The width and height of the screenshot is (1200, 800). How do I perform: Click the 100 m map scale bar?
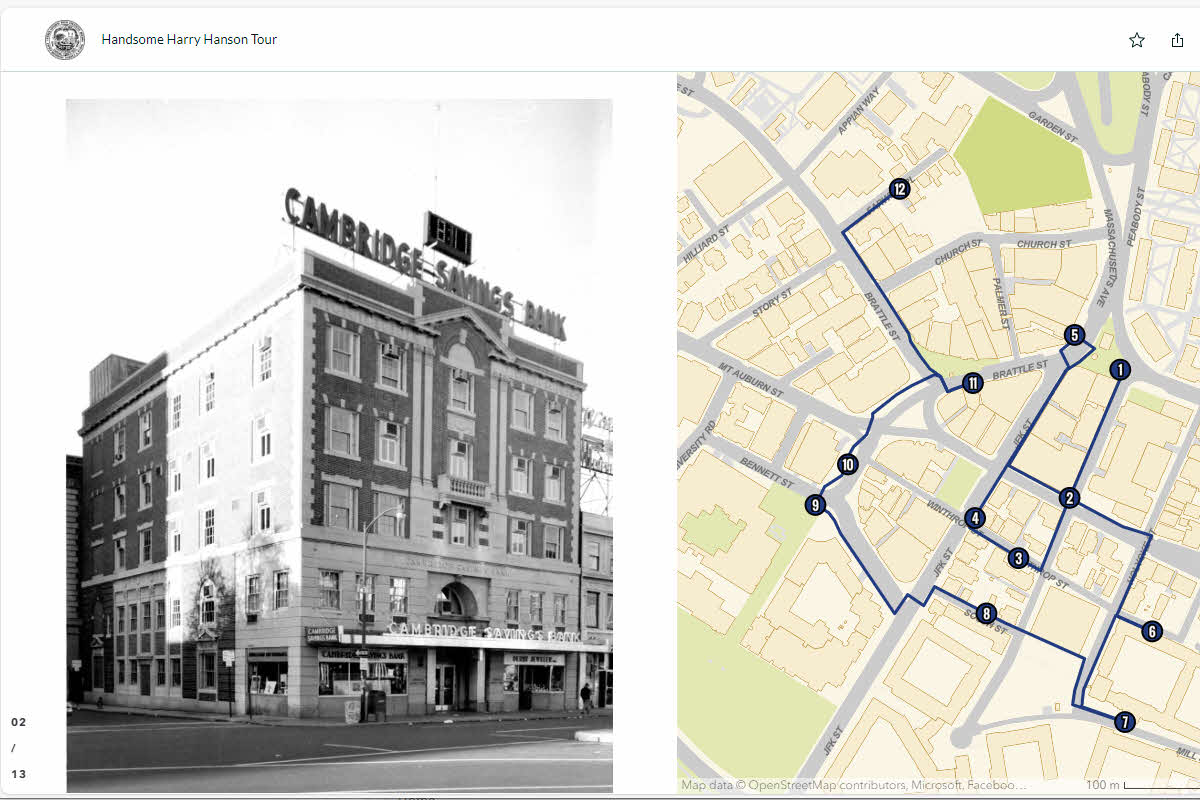[1140, 785]
